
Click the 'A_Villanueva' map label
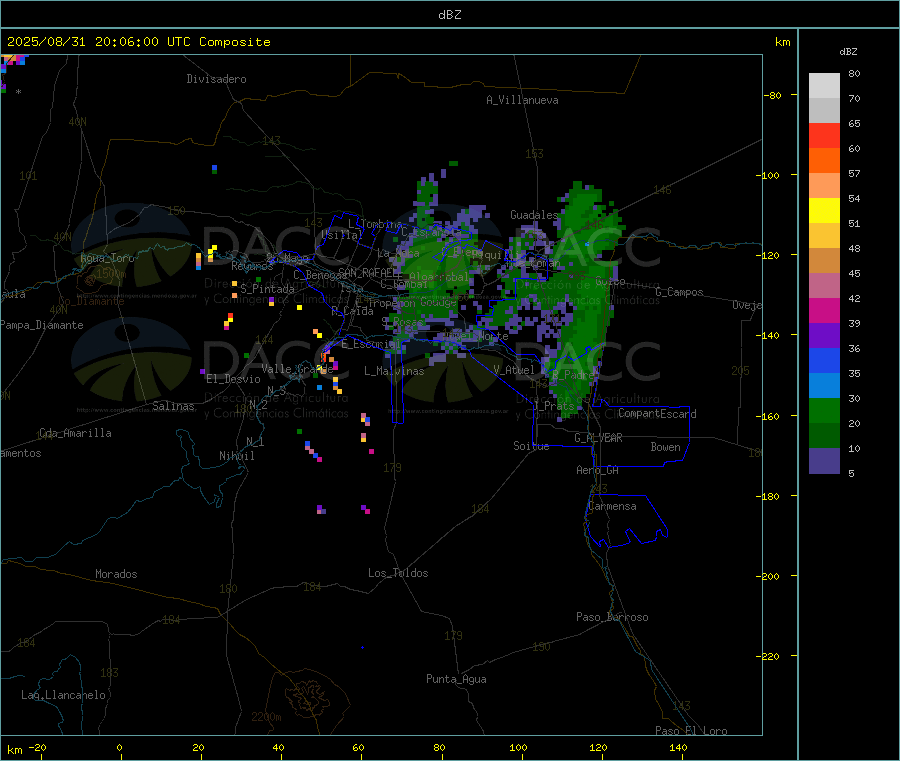pos(522,100)
